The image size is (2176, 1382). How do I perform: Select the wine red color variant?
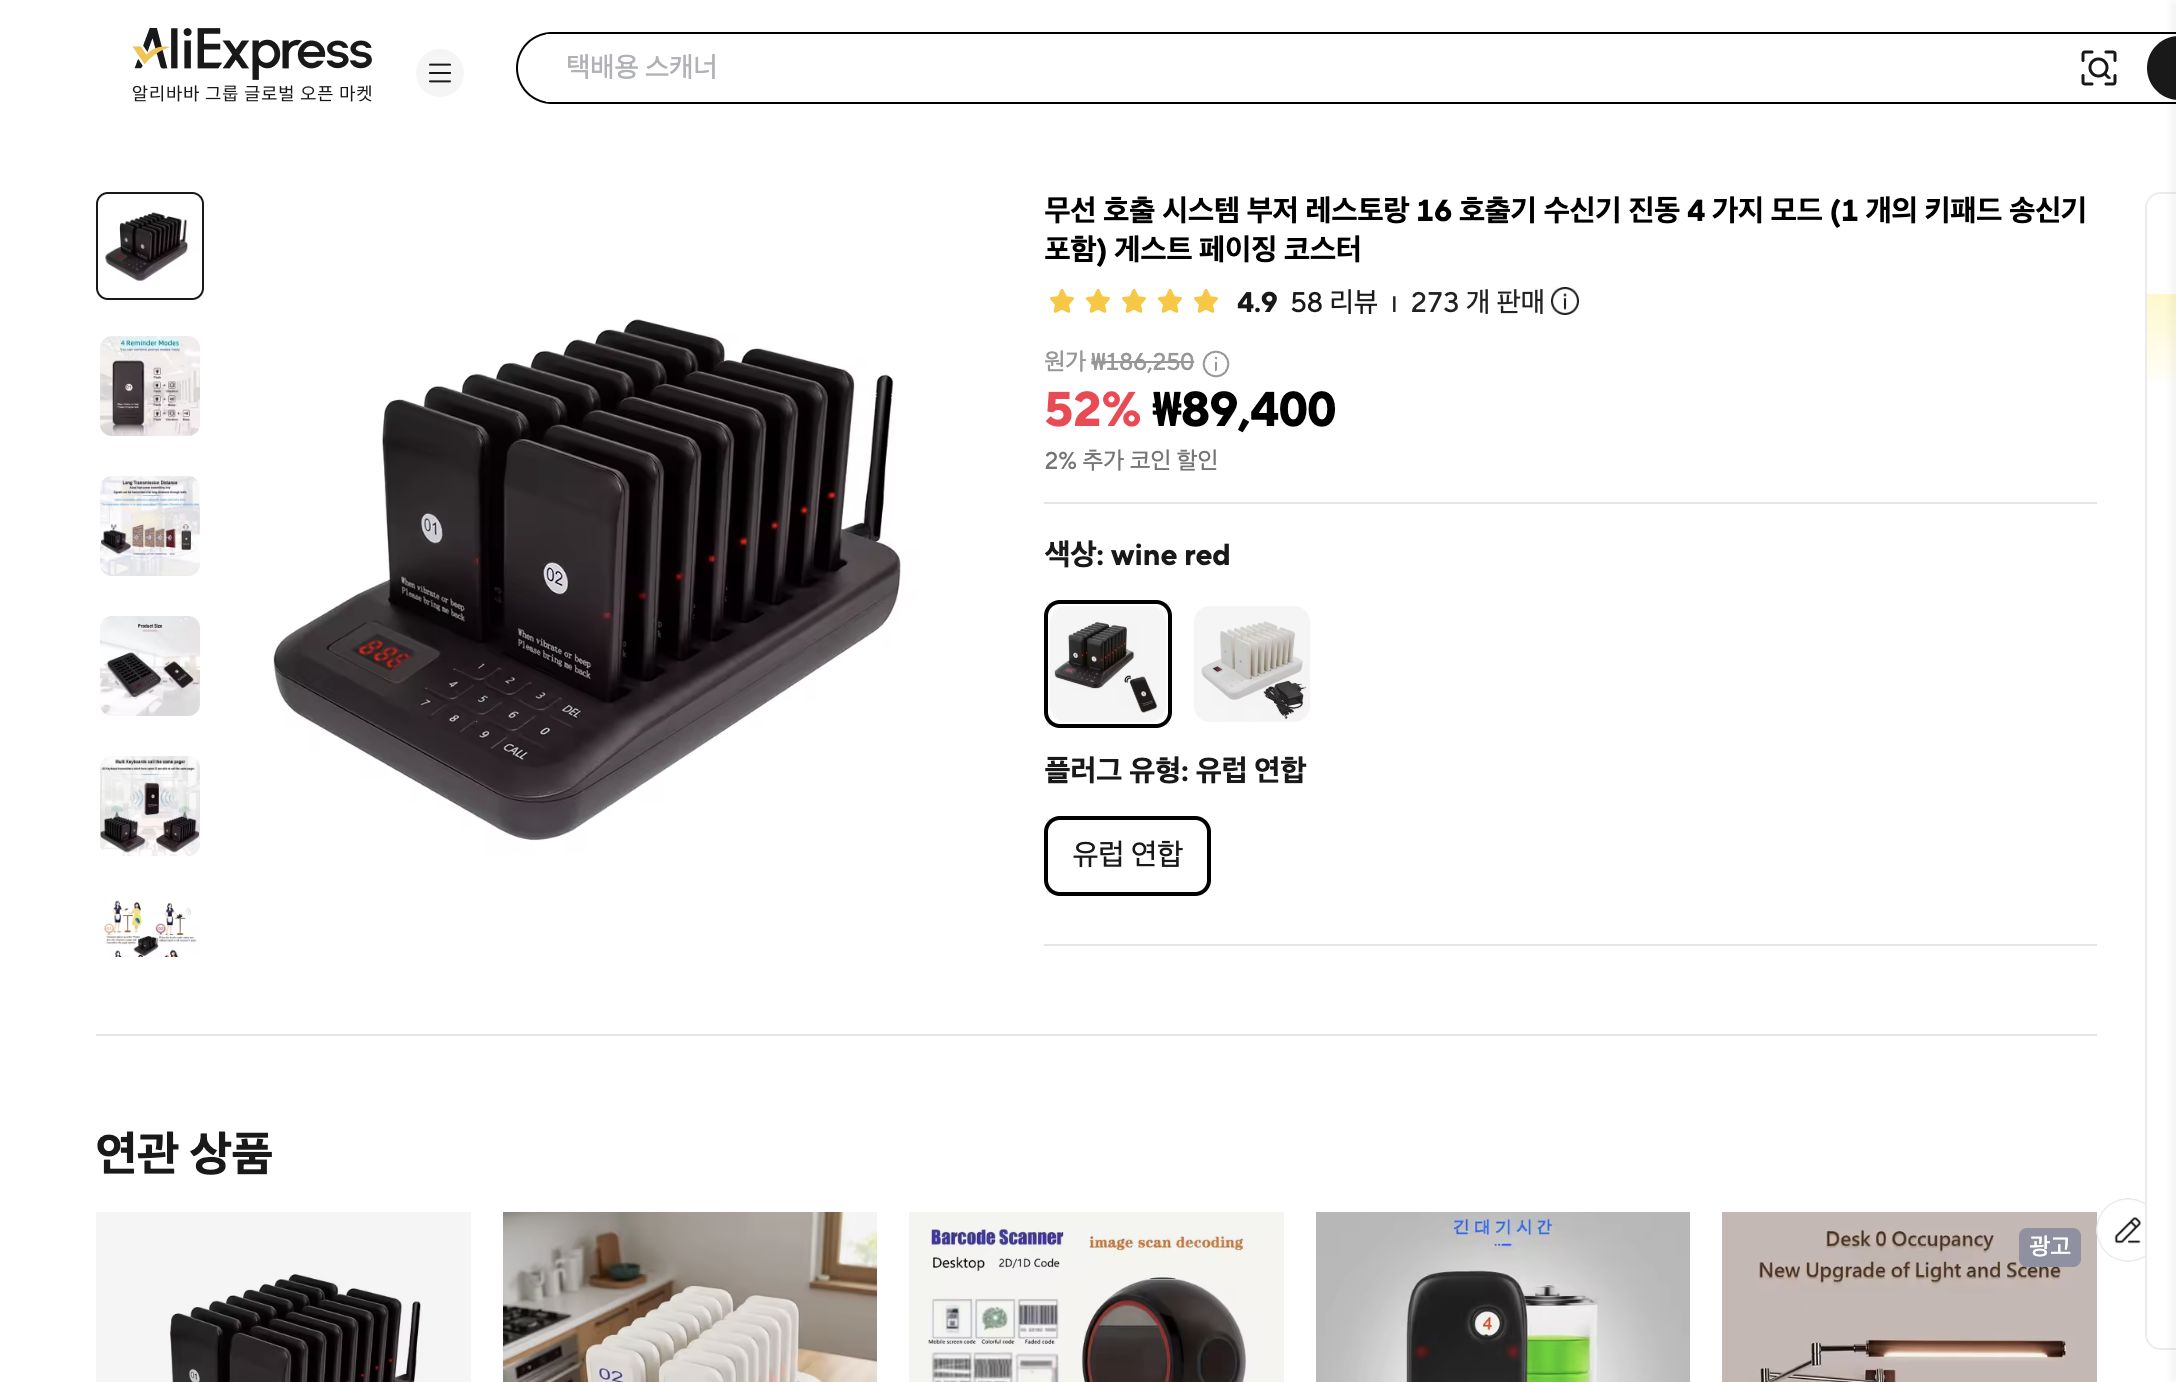[1107, 664]
